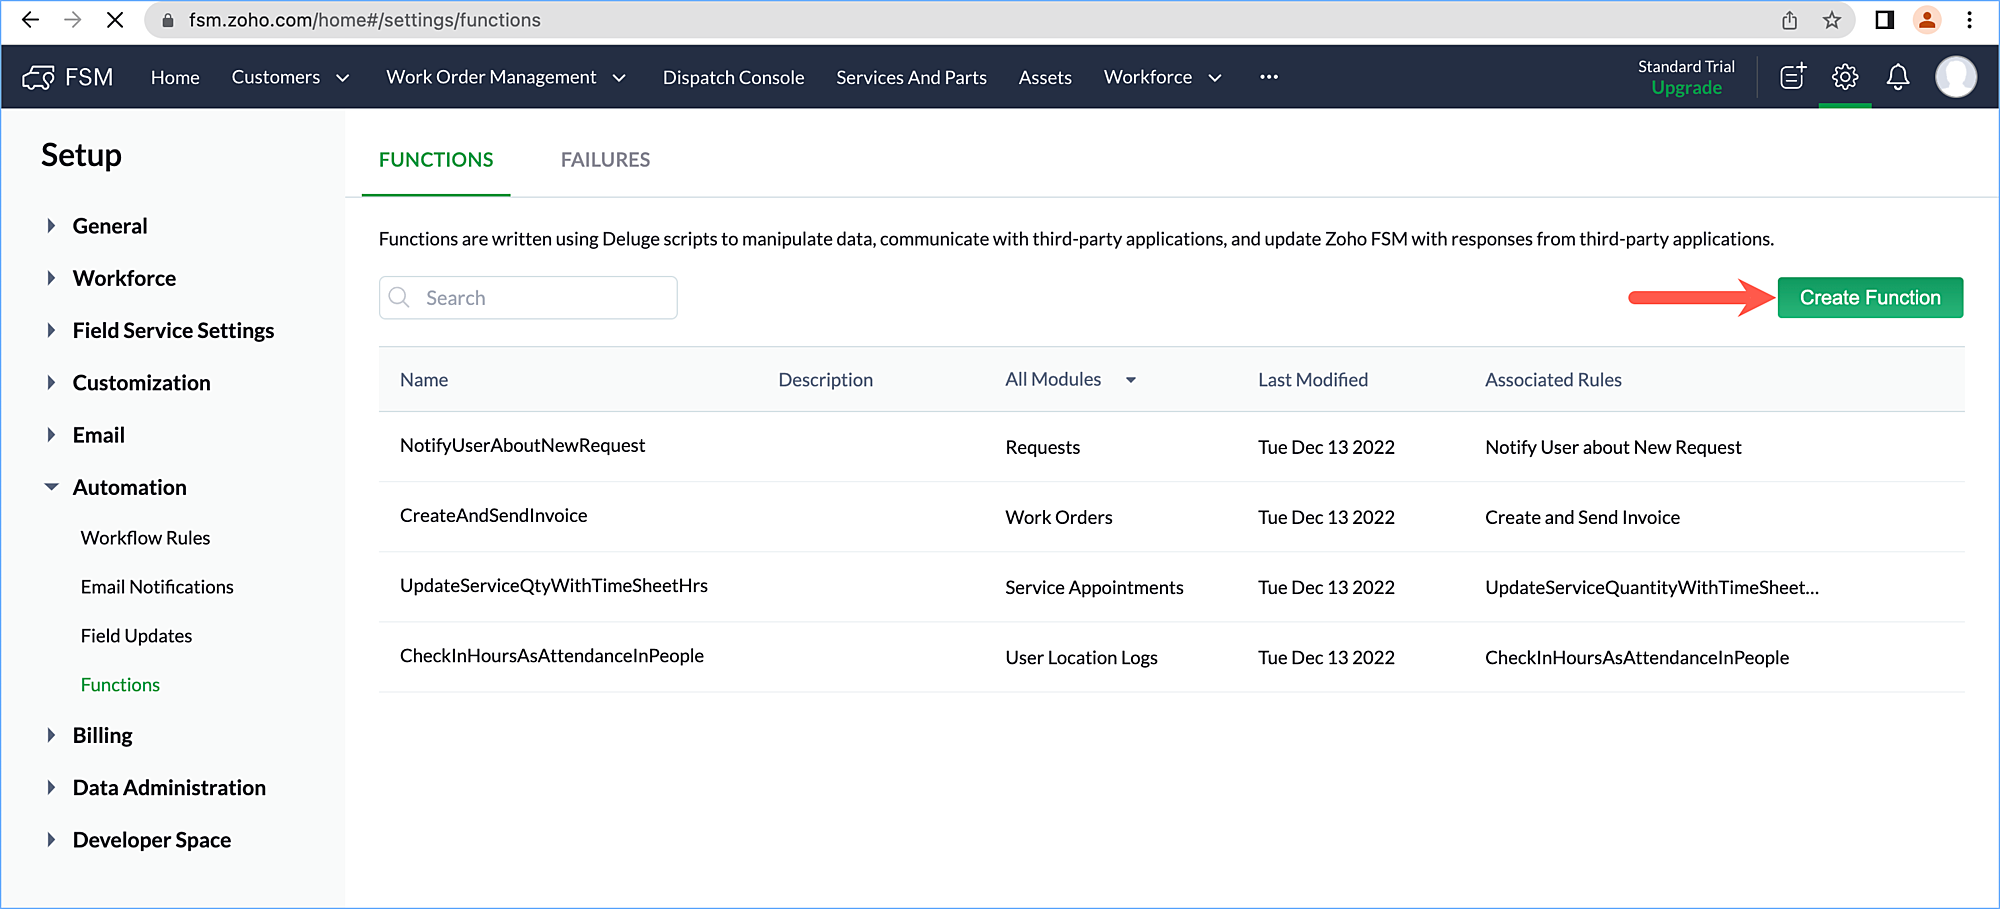The image size is (2000, 909).
Task: Open the notifications bell
Action: click(x=1897, y=77)
